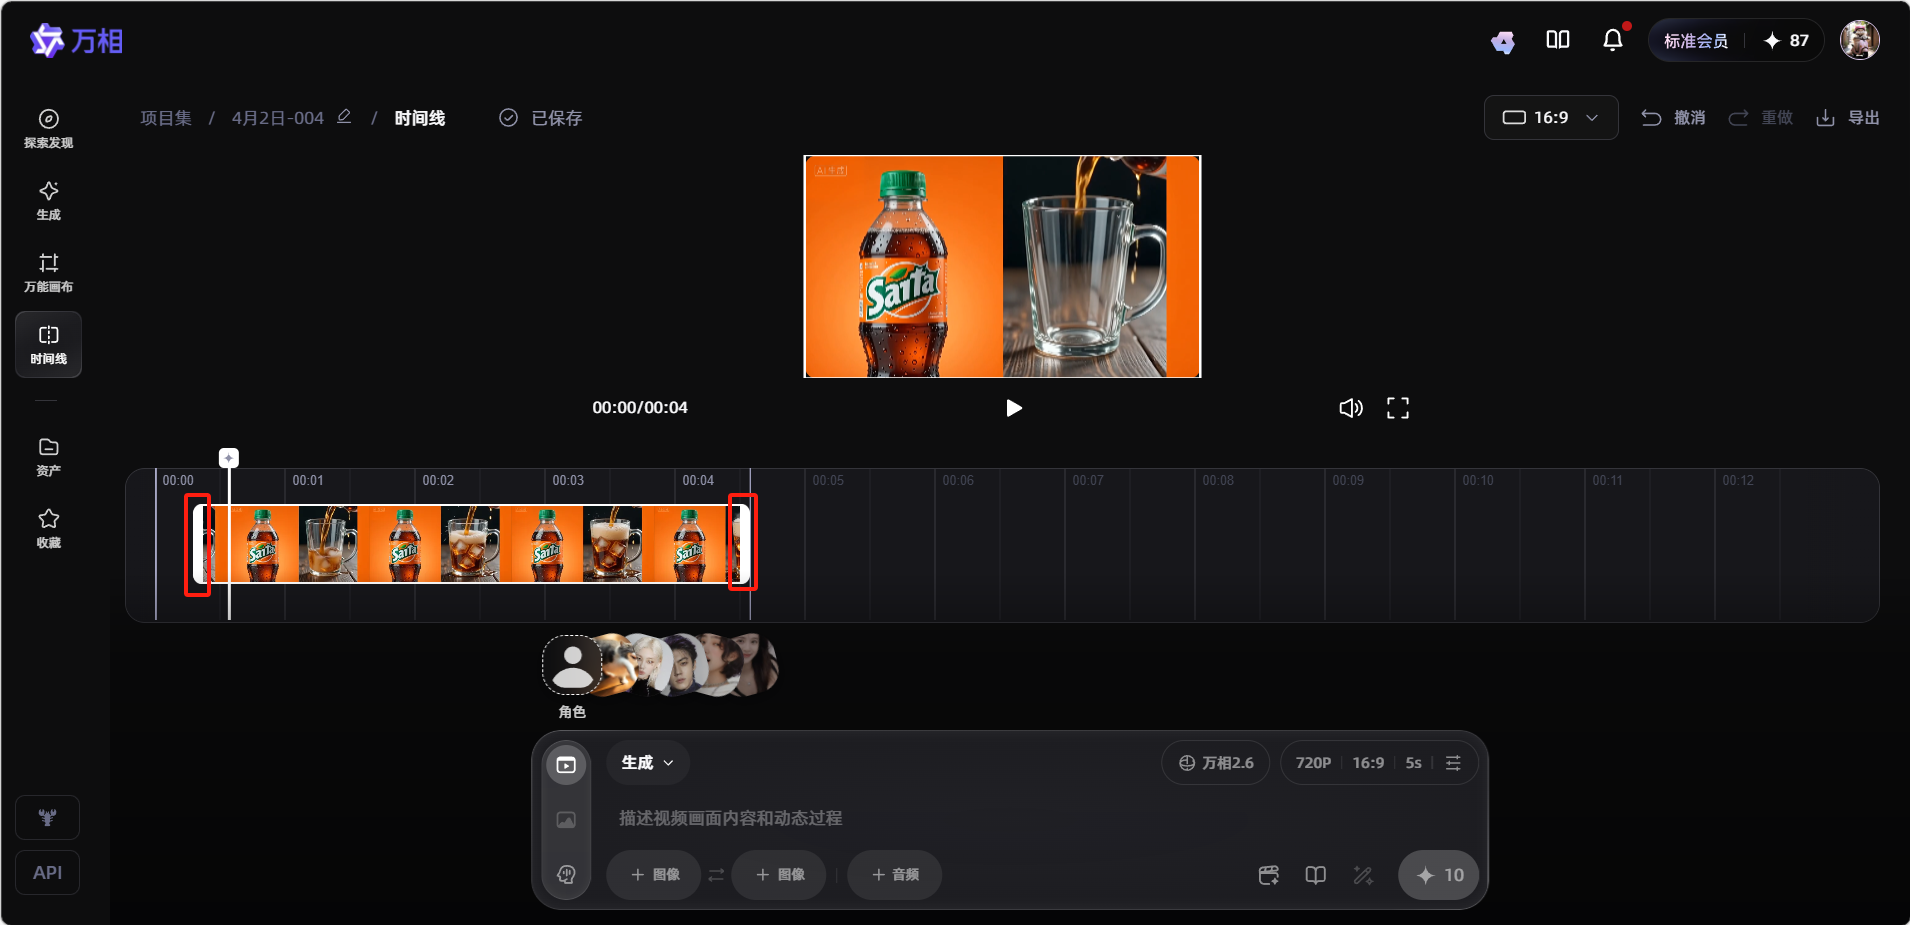
Task: Go to 项目集 in the breadcrumb
Action: click(166, 118)
